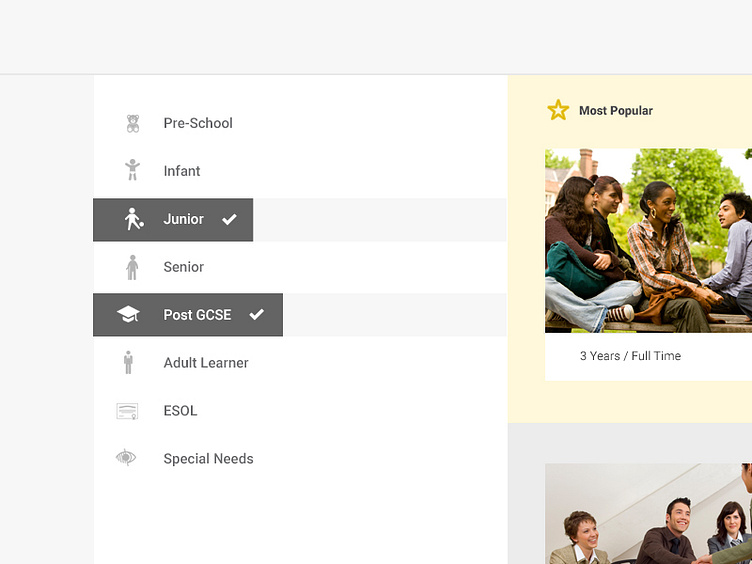Pick the Adult Learner label
This screenshot has height=564, width=752.
(206, 363)
